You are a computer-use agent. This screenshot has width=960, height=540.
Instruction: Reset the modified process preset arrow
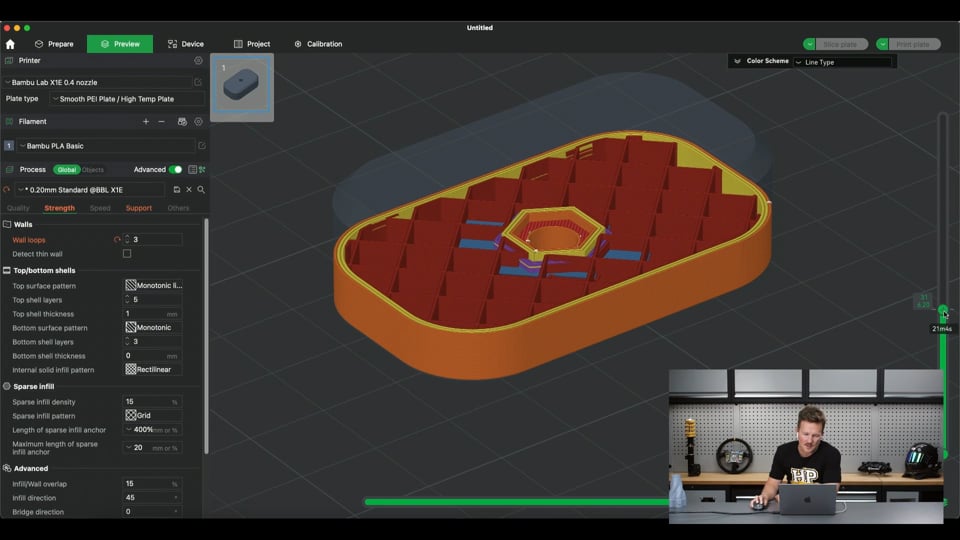[7, 190]
